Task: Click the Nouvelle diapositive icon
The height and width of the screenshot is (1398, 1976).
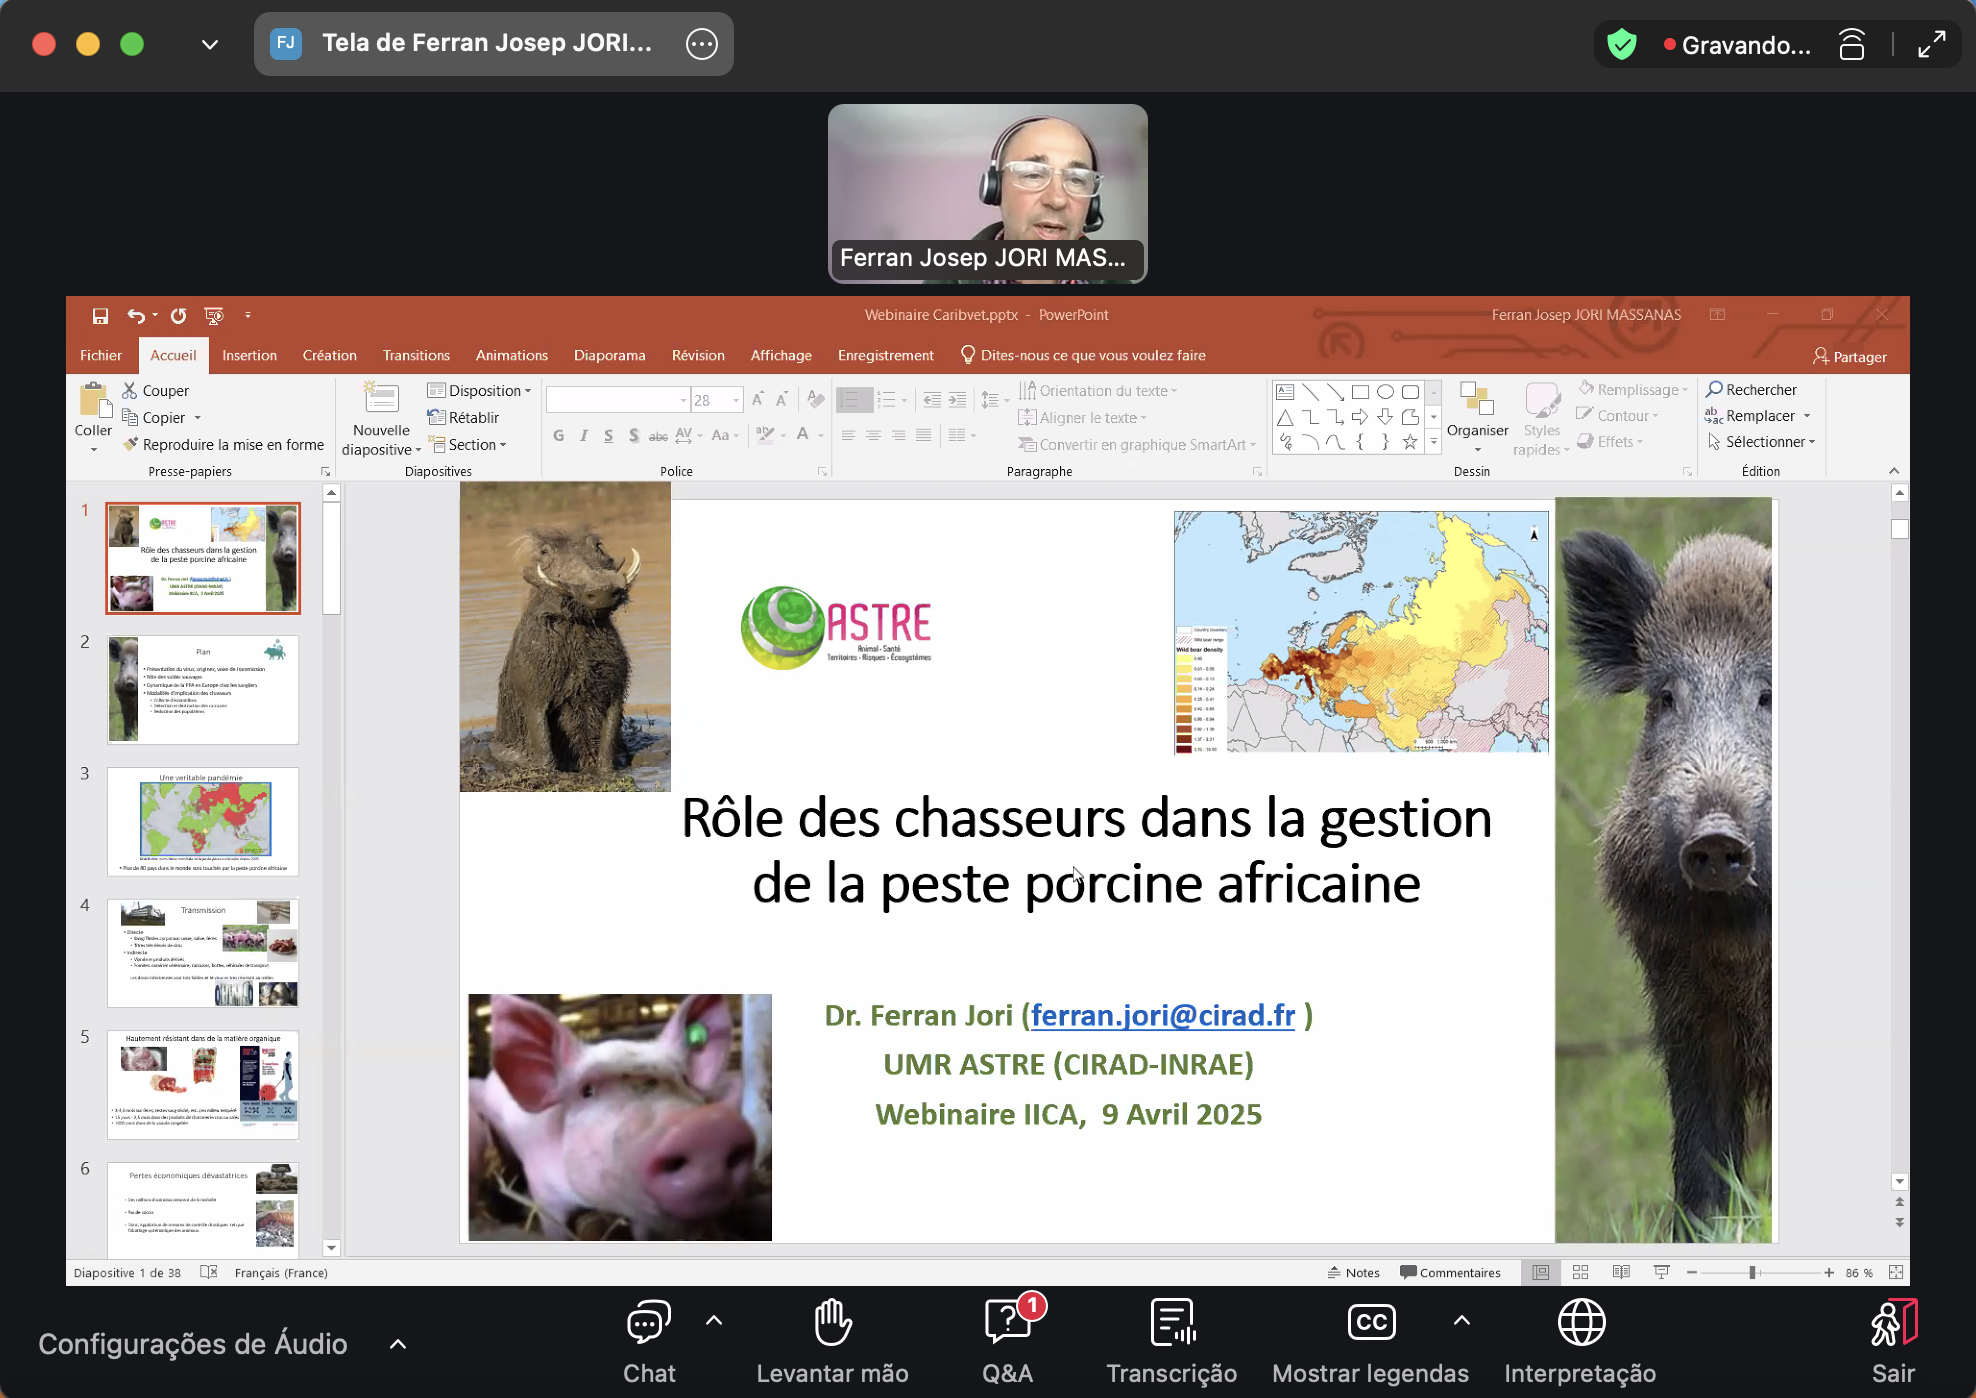Action: point(381,399)
